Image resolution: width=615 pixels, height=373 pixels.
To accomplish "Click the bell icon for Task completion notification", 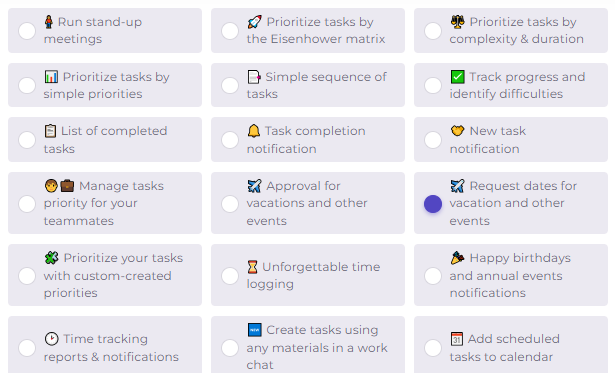I will (x=254, y=131).
